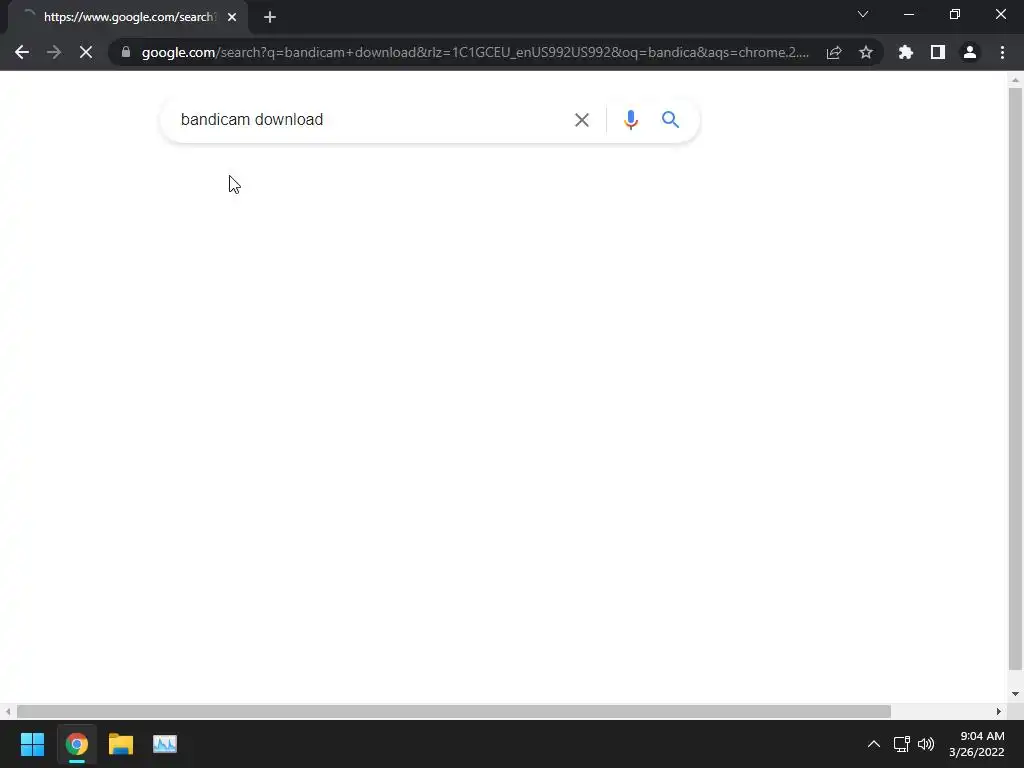Close the Google search tab
Image resolution: width=1024 pixels, height=768 pixels.
click(232, 17)
